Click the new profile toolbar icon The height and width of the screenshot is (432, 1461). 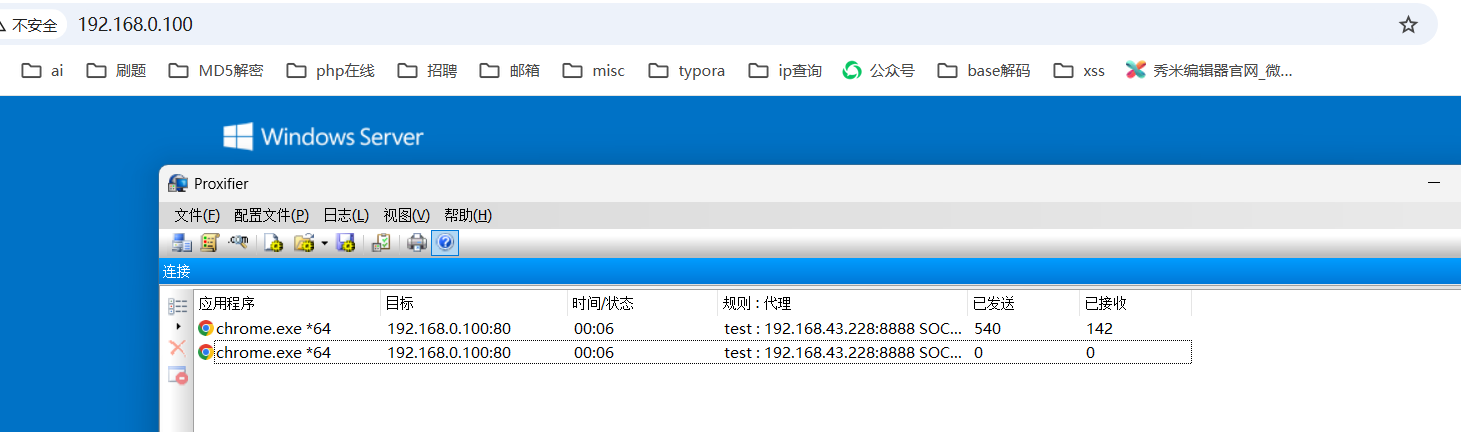point(273,242)
